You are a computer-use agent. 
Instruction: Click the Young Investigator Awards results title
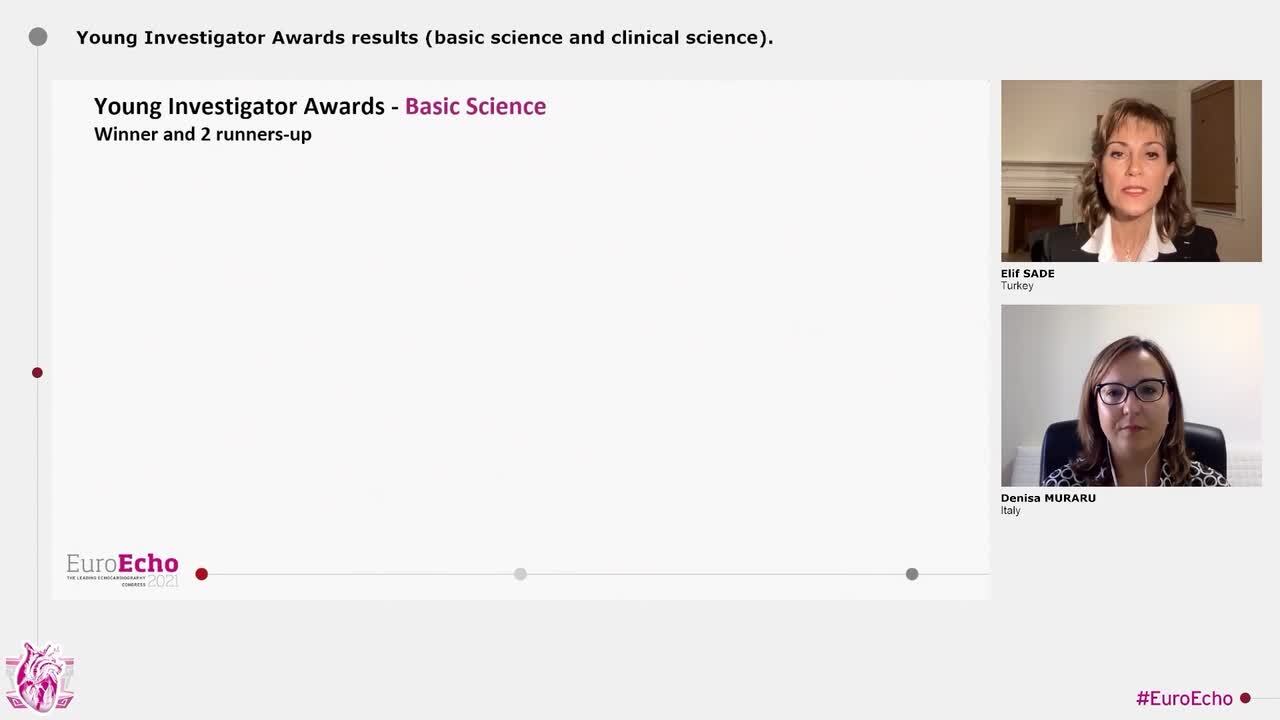coord(424,38)
